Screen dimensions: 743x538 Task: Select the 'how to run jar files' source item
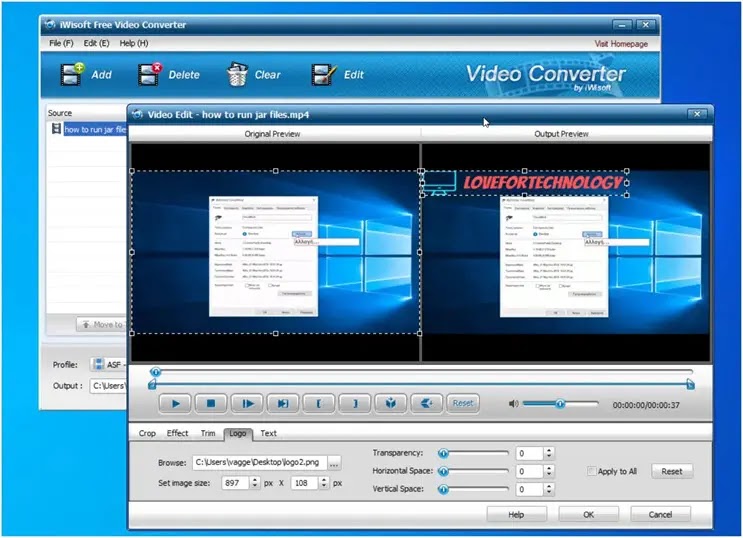95,129
